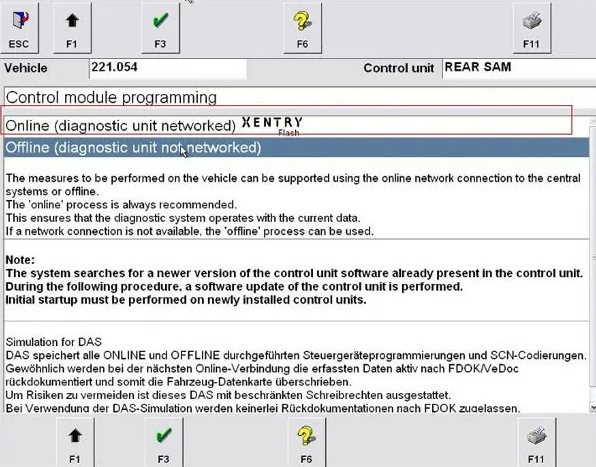
Task: Click the Control module programming heading
Action: click(x=111, y=97)
